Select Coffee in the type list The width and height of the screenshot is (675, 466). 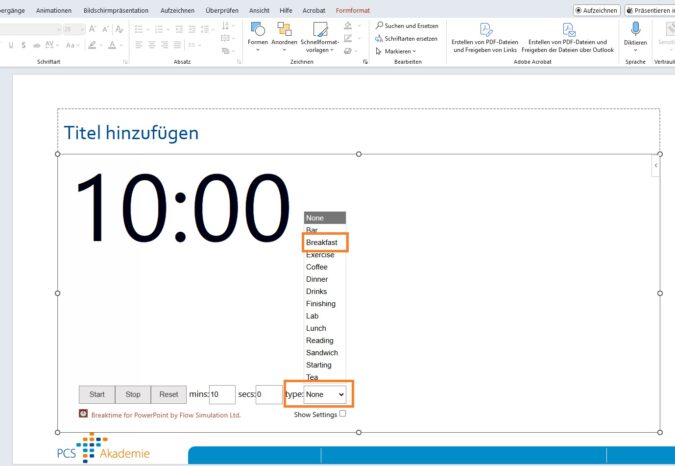click(x=325, y=267)
